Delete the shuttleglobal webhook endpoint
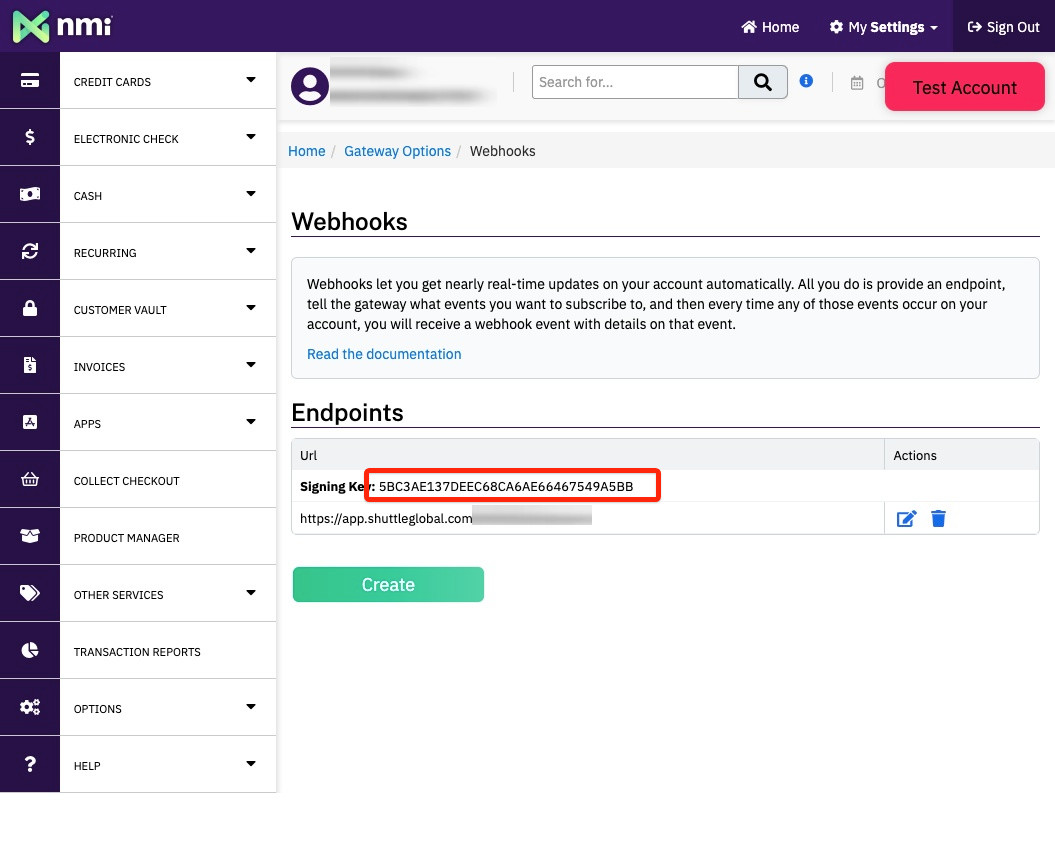This screenshot has width=1055, height=851. 938,519
